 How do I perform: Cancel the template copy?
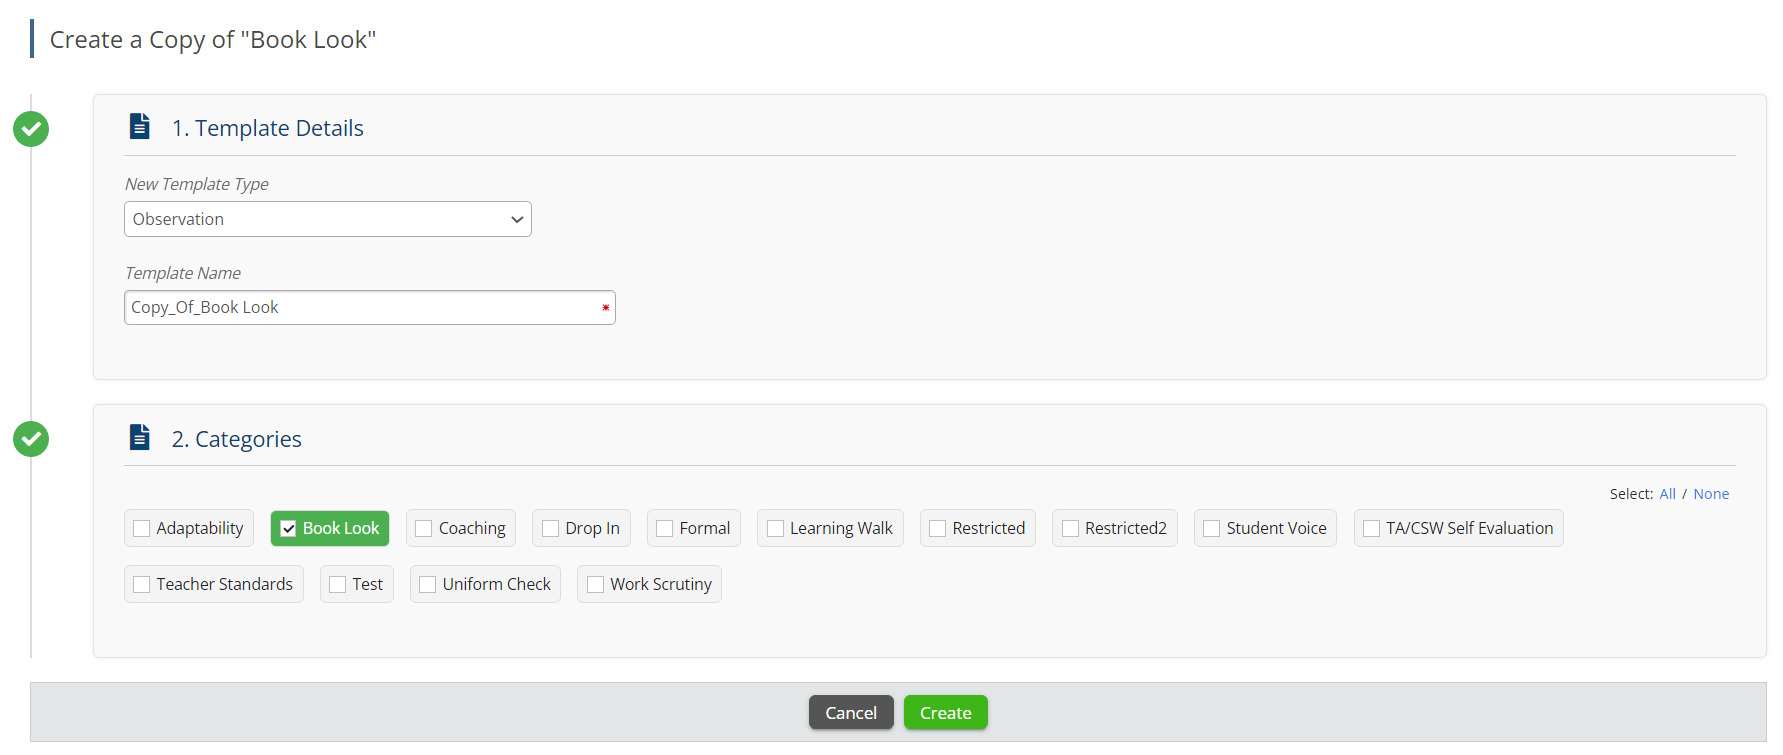pos(850,713)
